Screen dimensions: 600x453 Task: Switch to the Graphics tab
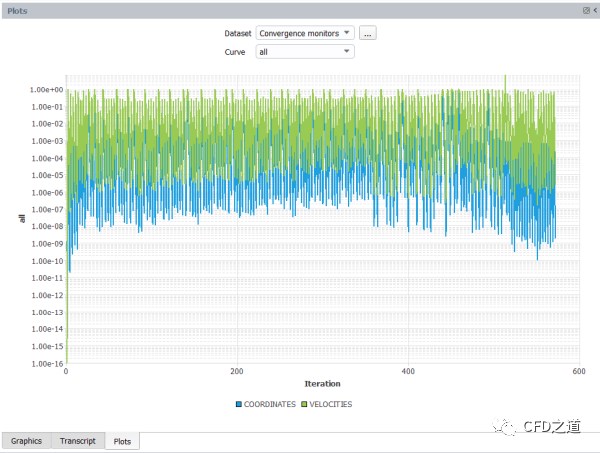(27, 440)
